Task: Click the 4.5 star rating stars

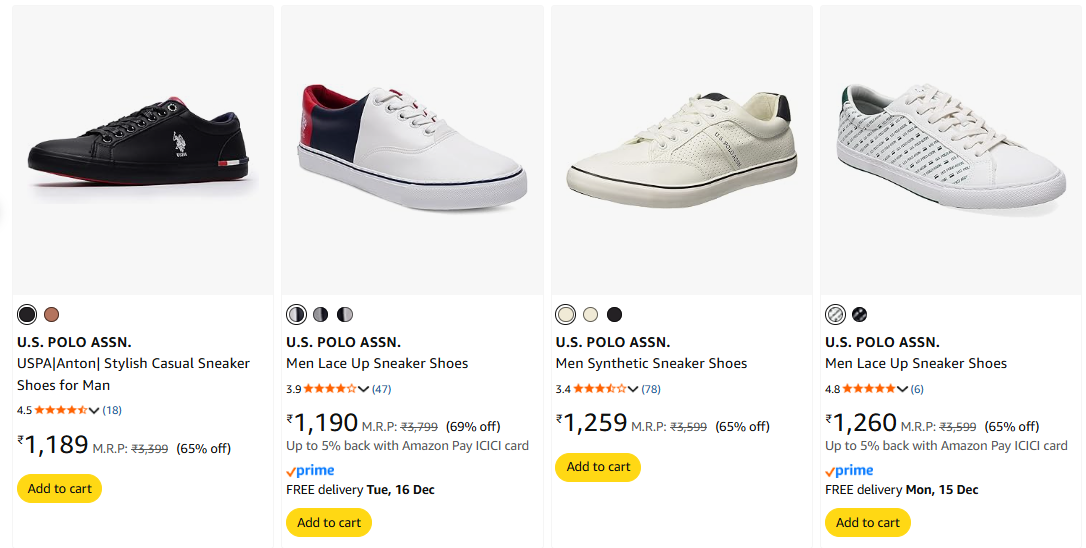Action: coord(61,410)
